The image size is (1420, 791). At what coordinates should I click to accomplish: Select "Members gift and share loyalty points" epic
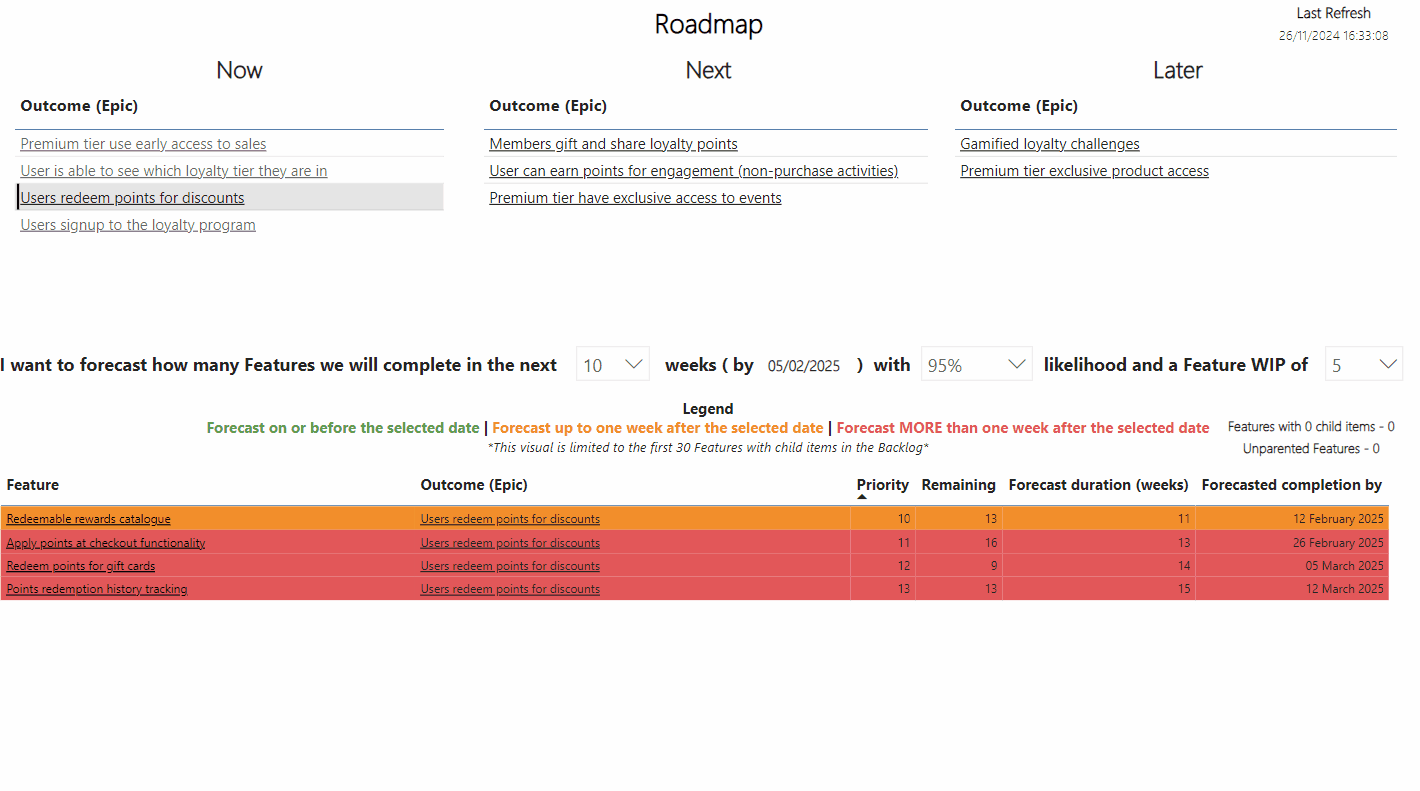pos(612,143)
